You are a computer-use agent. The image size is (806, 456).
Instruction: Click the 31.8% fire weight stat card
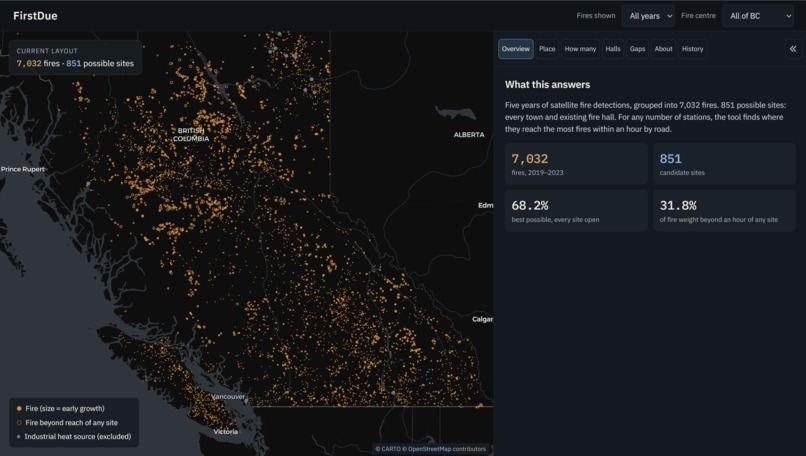click(724, 211)
